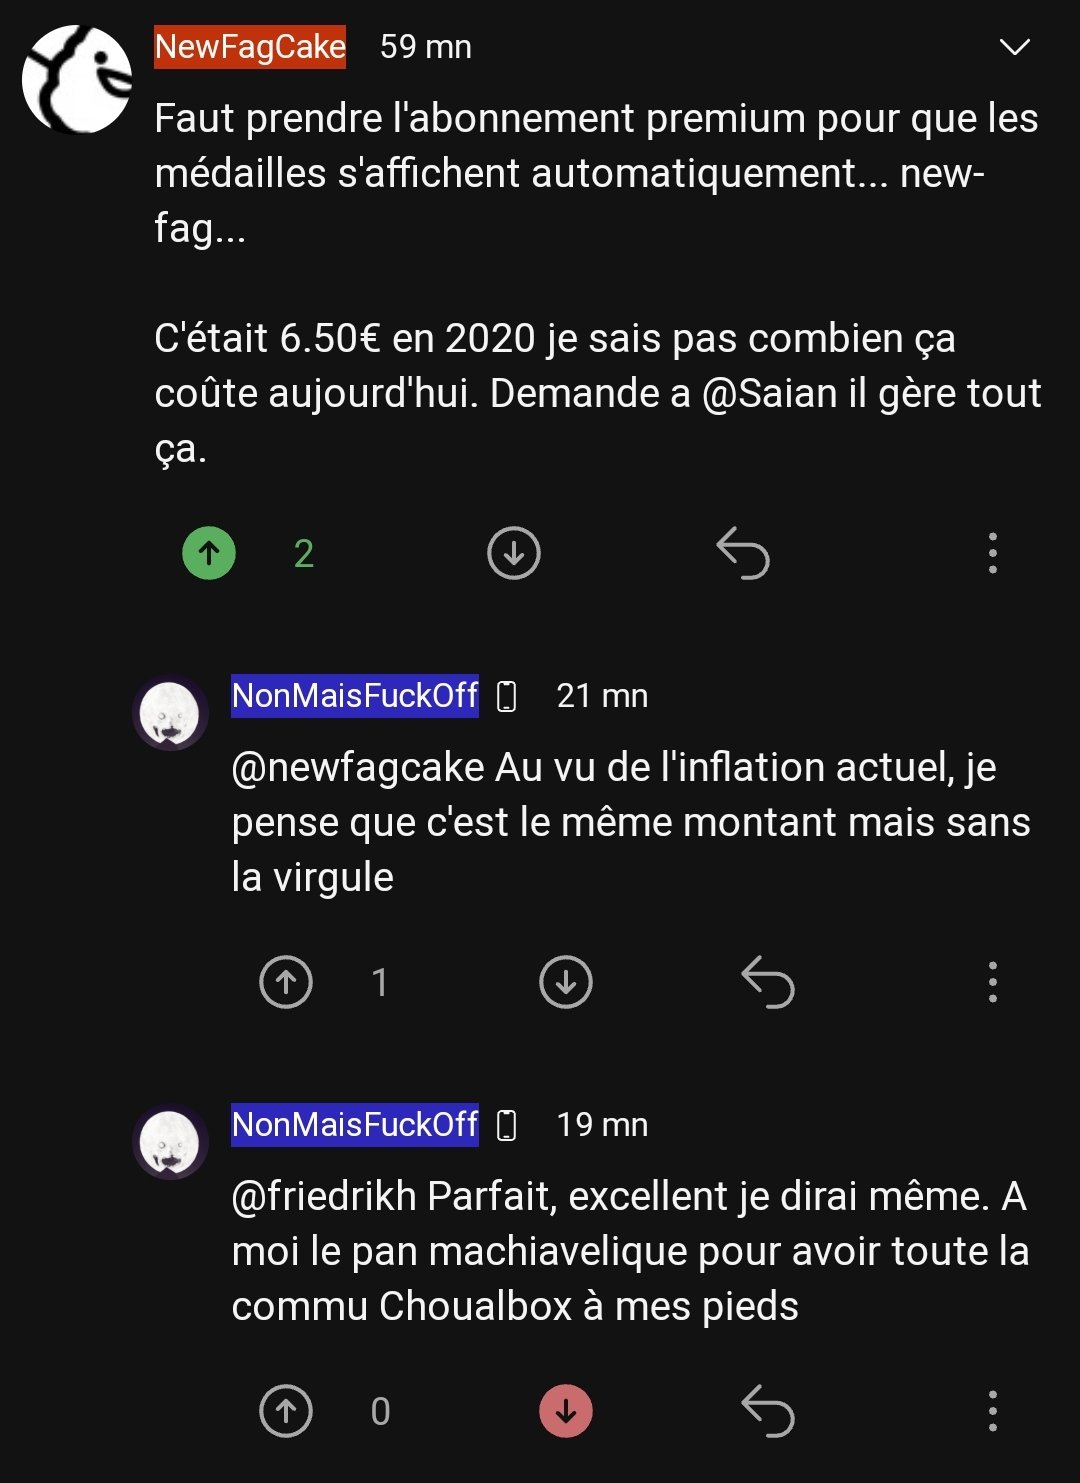Open NonMaisFuckOff's profile from the 21 mn comment
This screenshot has width=1080, height=1483.
tap(355, 695)
